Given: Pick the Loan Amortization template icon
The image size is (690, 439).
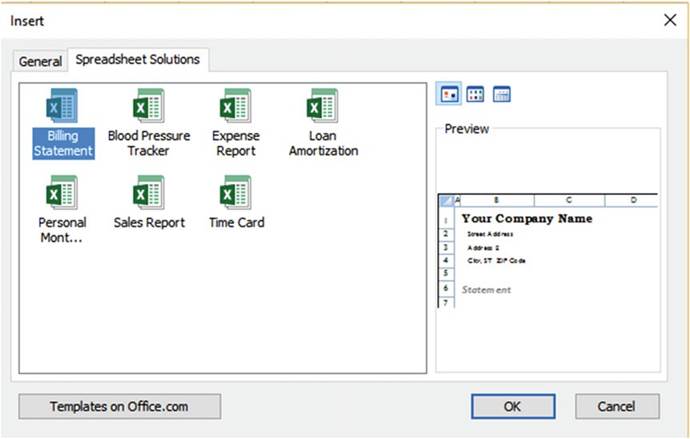Looking at the screenshot, I should [x=323, y=106].
